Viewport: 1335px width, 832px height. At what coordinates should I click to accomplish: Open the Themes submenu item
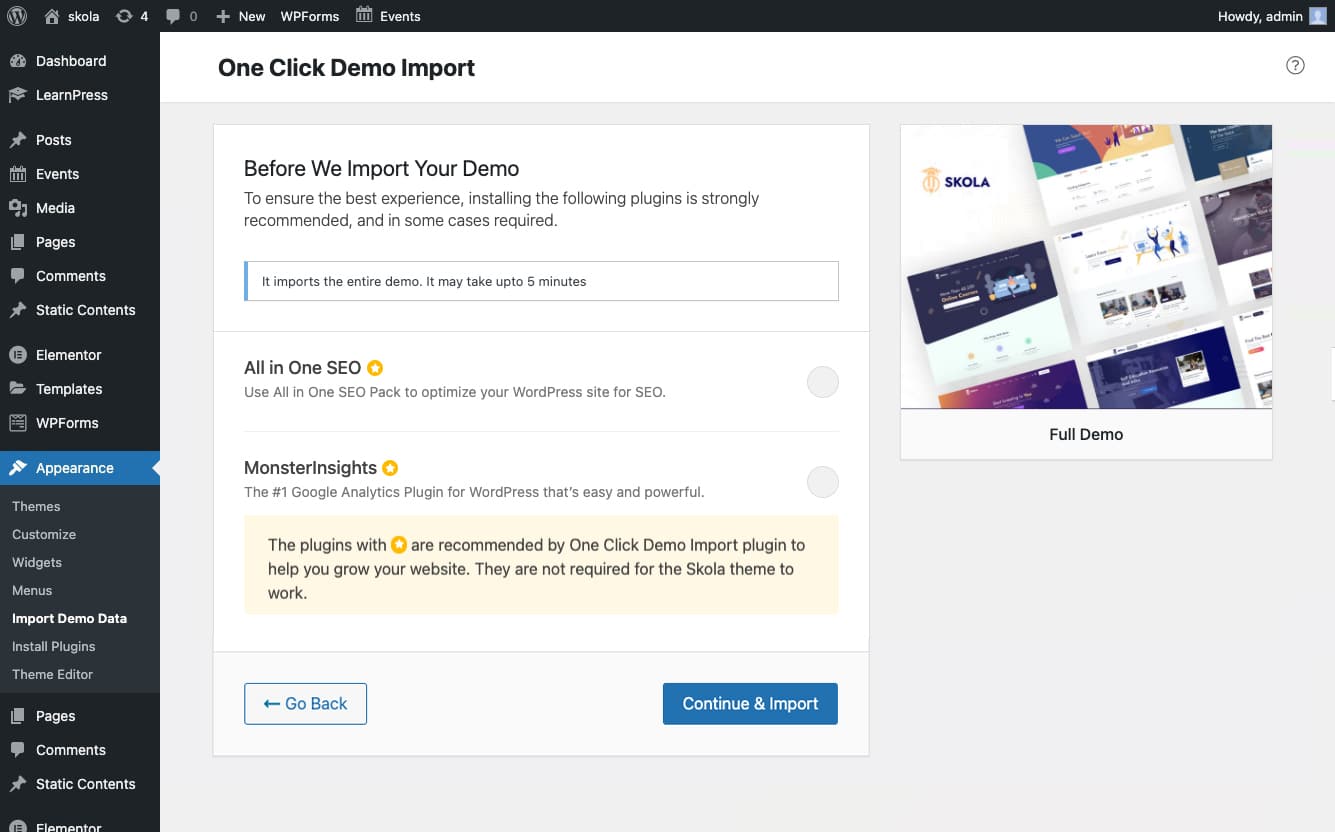pyautogui.click(x=36, y=506)
